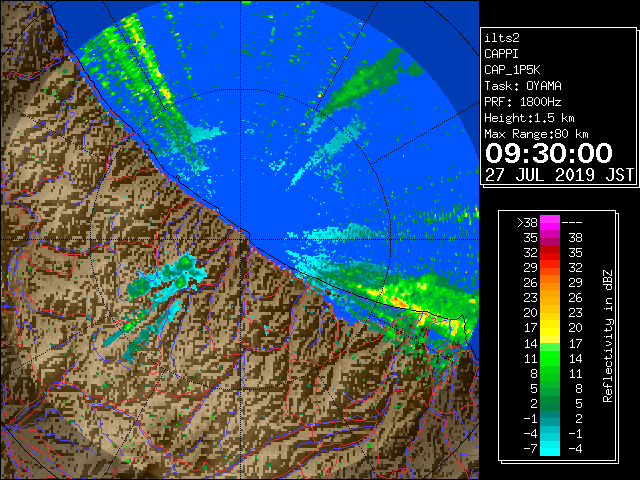This screenshot has height=480, width=640.
Task: Pick the red 32-35 dBZ swatch
Action: [x=550, y=253]
